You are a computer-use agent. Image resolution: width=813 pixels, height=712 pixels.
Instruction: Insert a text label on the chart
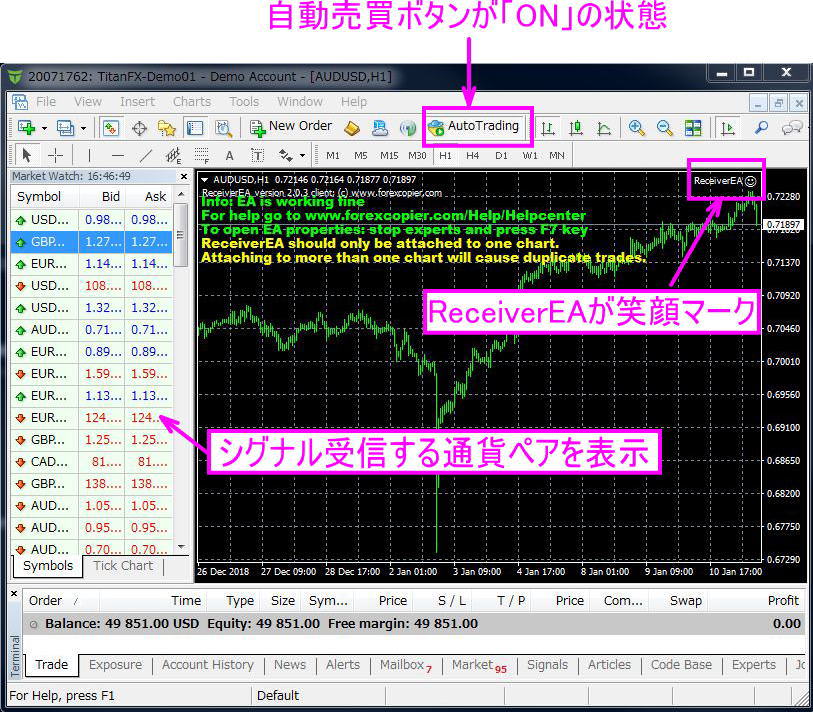[x=258, y=155]
